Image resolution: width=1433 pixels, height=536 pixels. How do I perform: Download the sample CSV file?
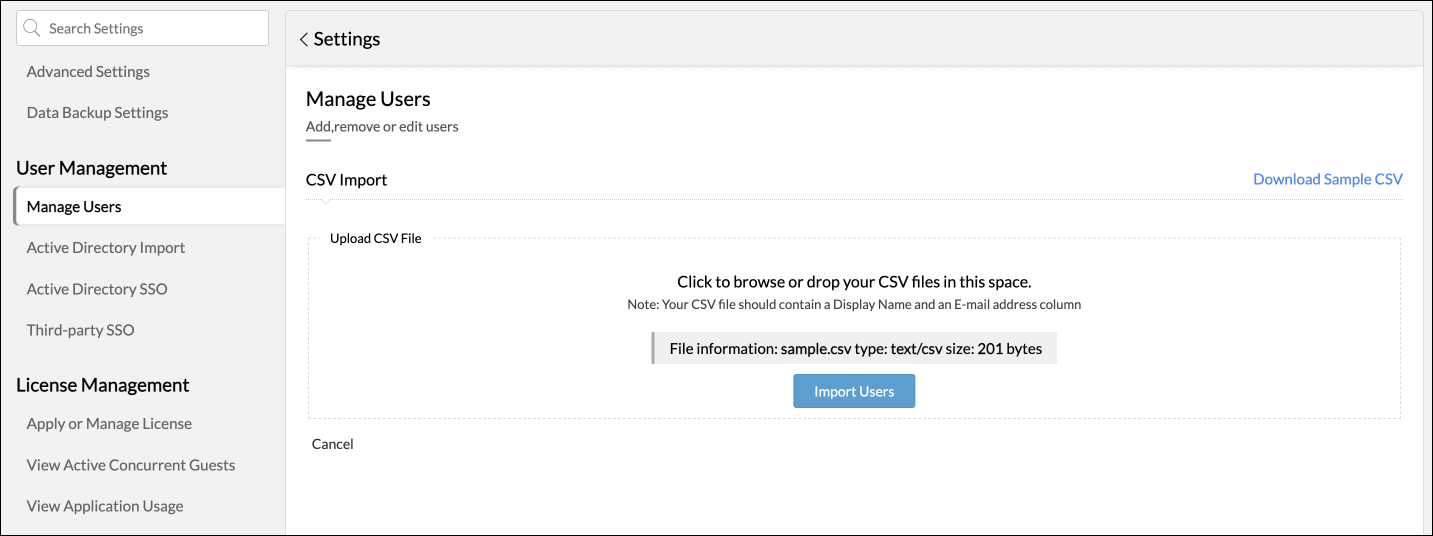coord(1327,180)
